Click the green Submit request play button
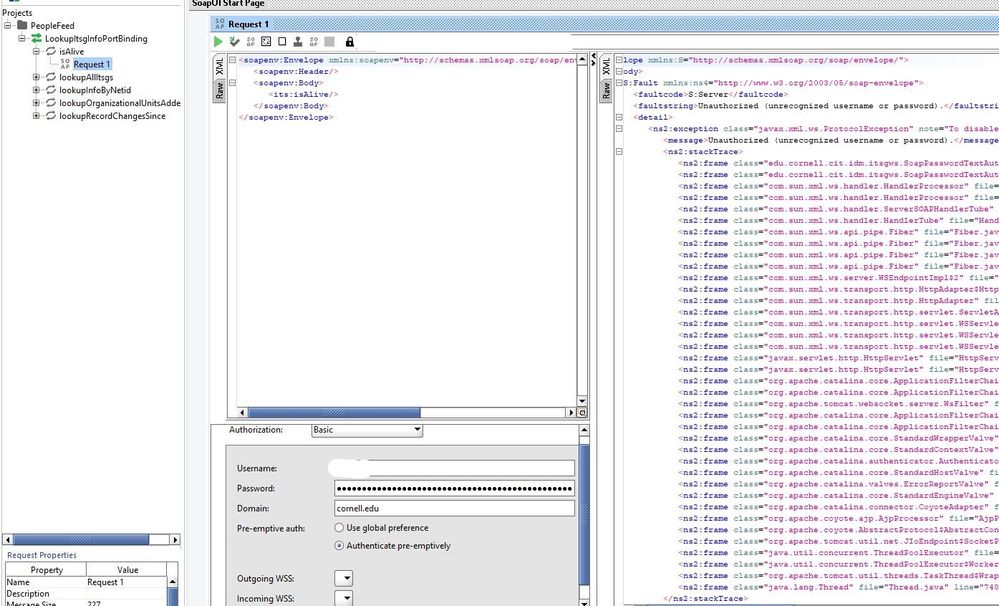Viewport: 999px width, 606px height. (x=218, y=42)
